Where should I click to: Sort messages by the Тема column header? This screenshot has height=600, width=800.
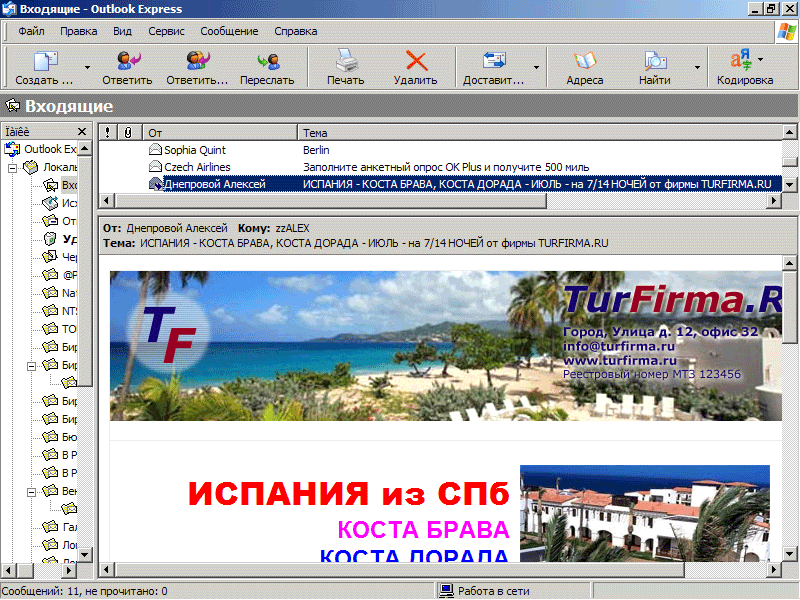[537, 132]
